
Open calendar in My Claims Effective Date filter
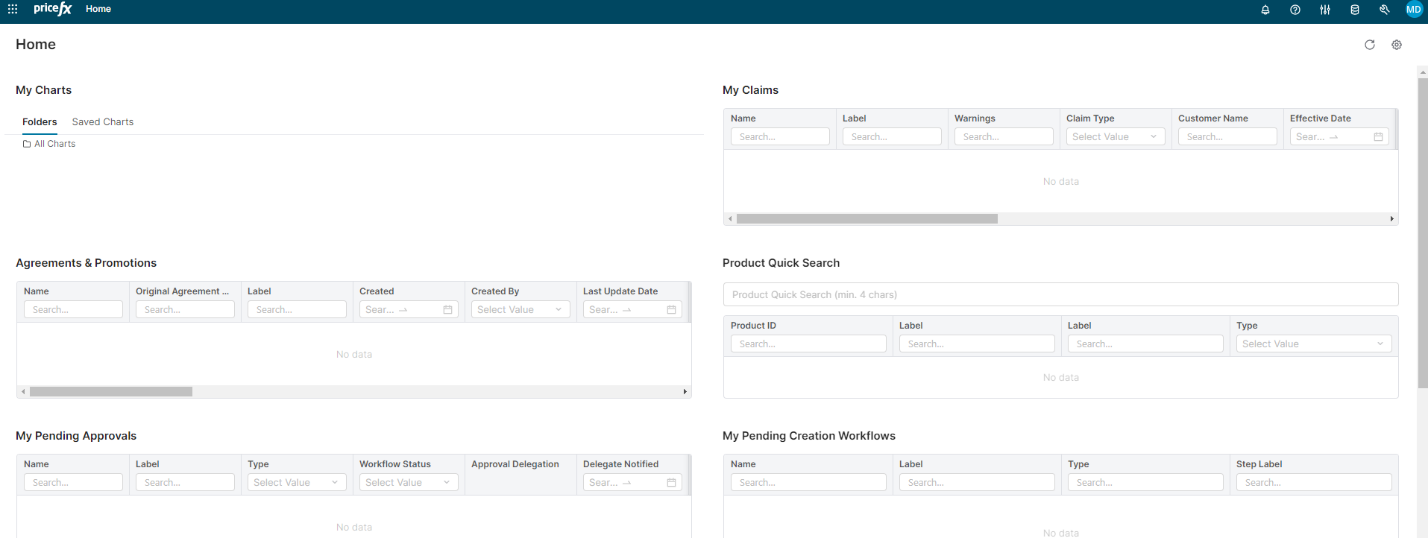pos(1378,137)
